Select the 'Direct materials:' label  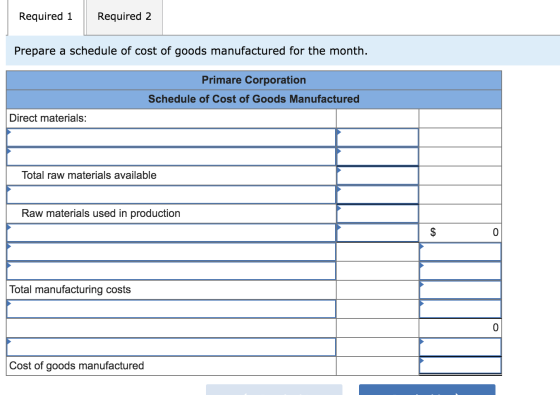coord(48,118)
